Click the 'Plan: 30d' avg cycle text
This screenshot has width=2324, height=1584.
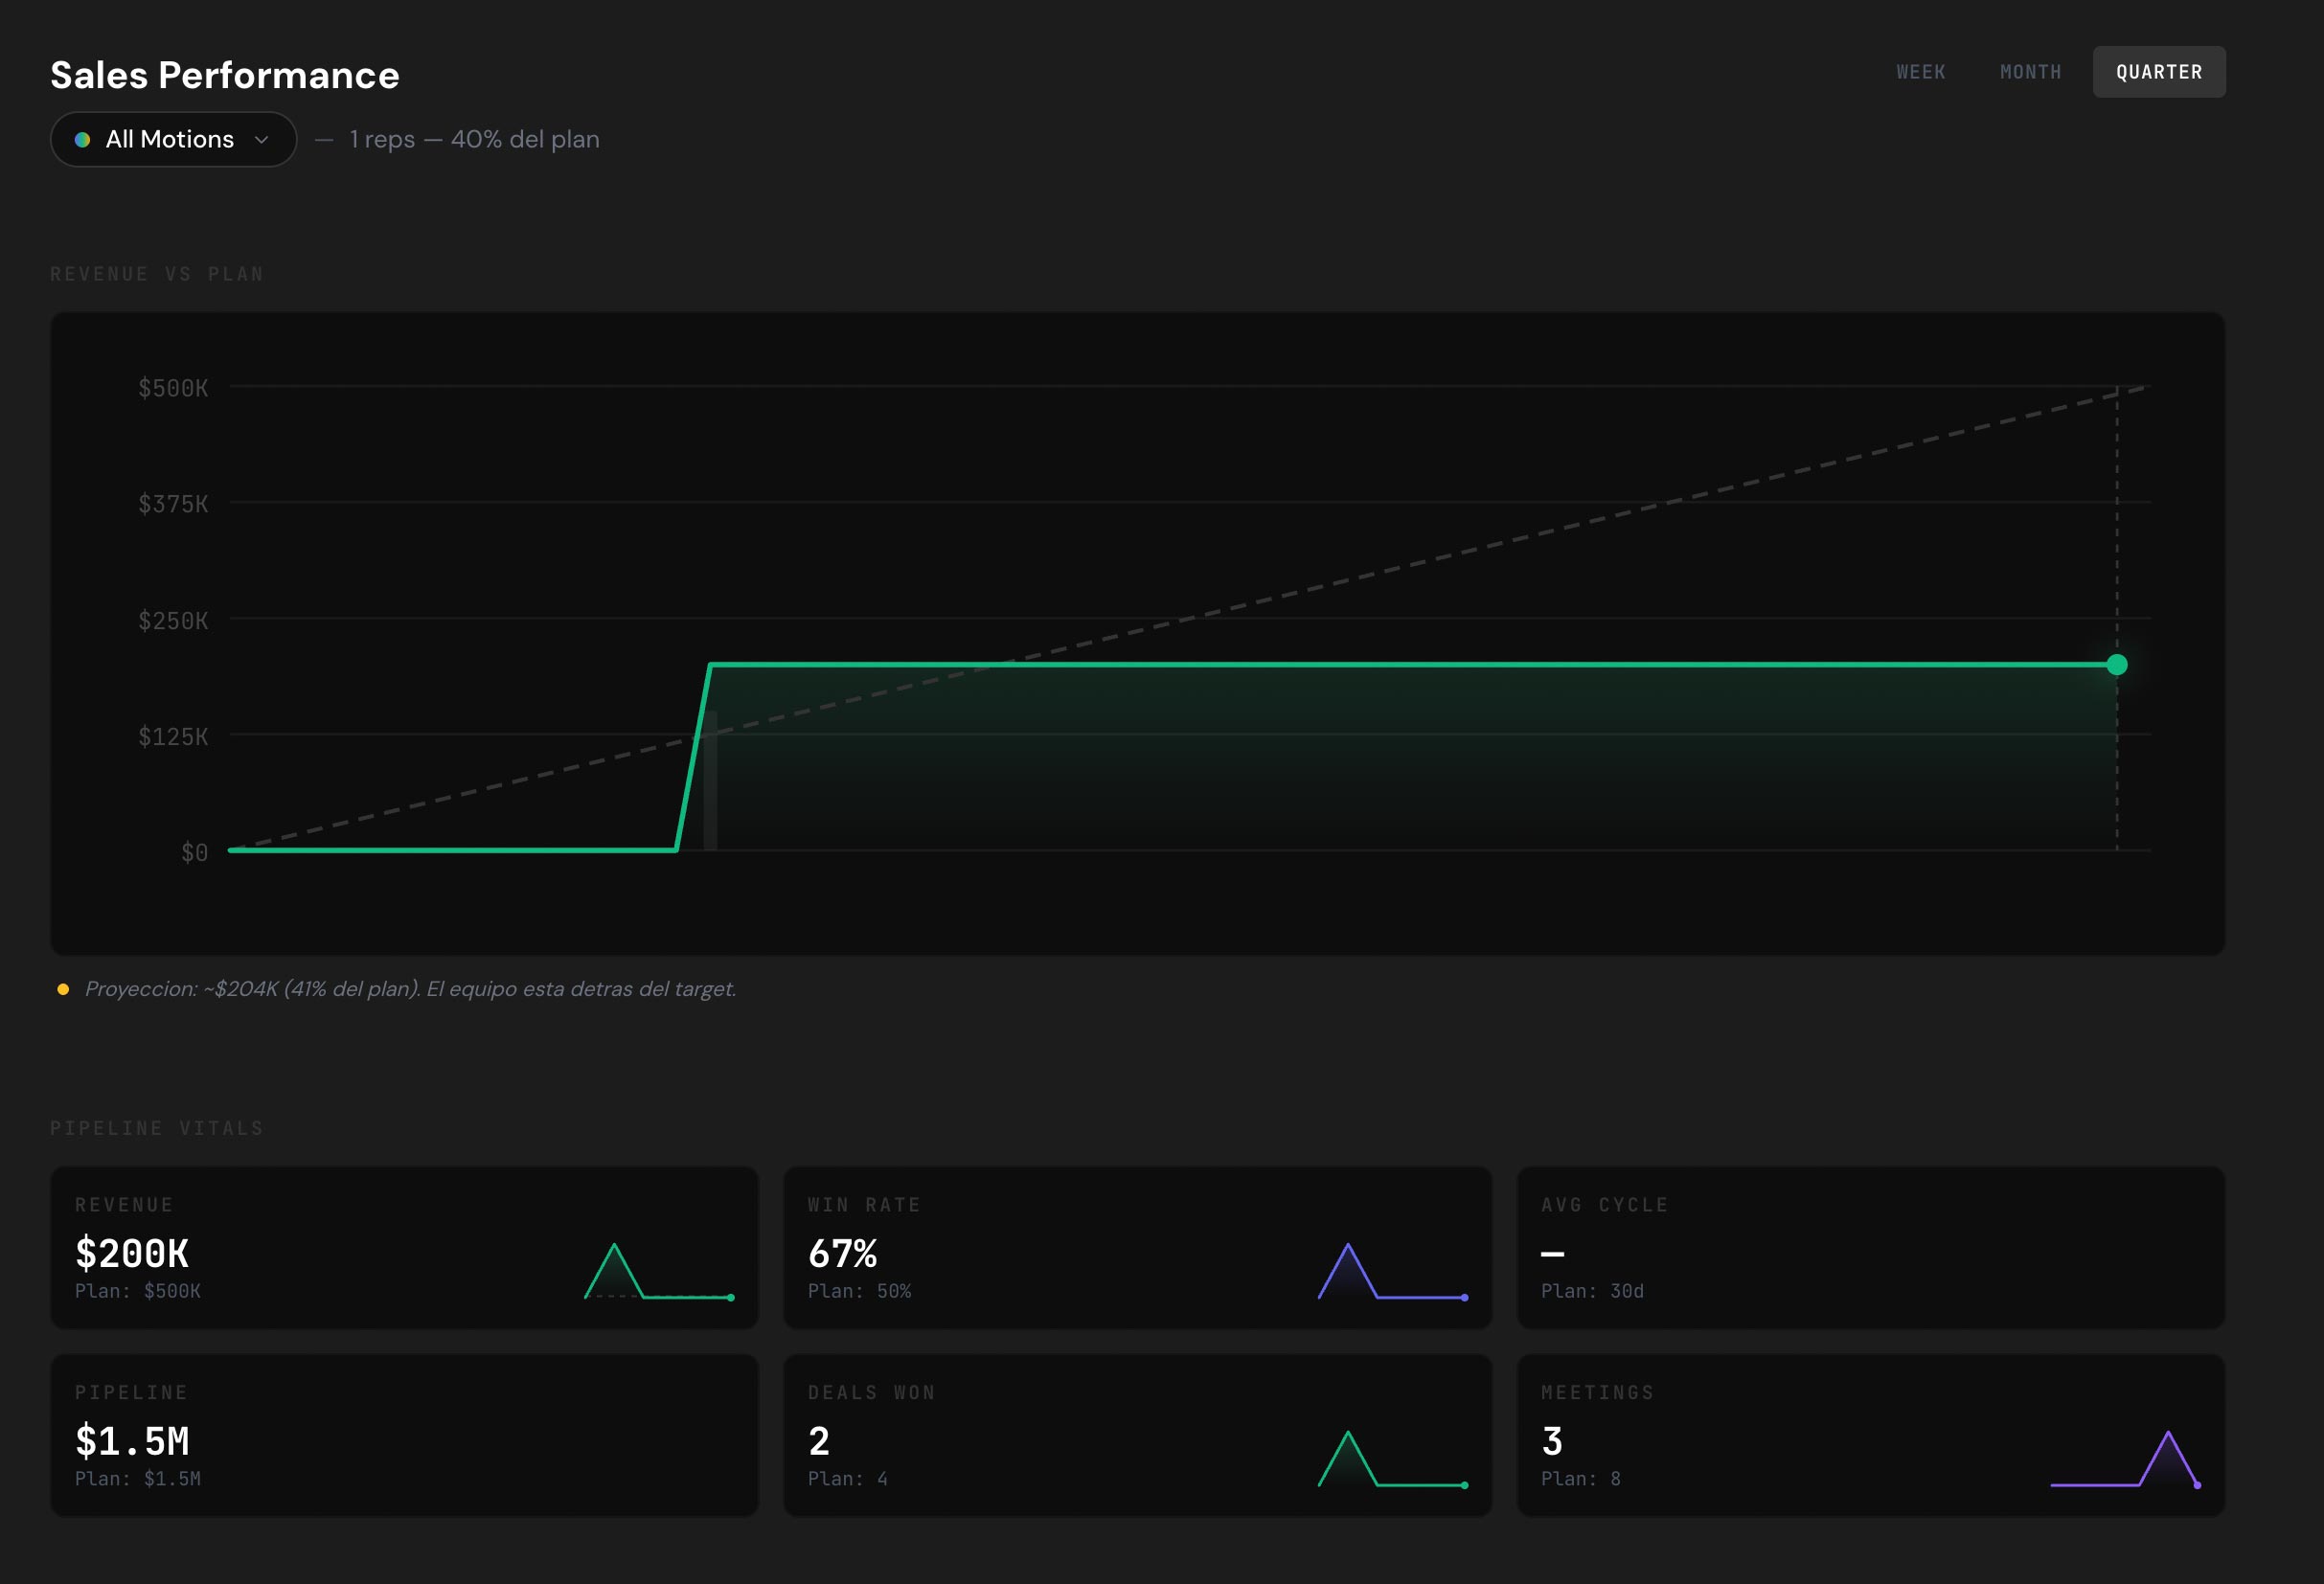[1592, 1291]
